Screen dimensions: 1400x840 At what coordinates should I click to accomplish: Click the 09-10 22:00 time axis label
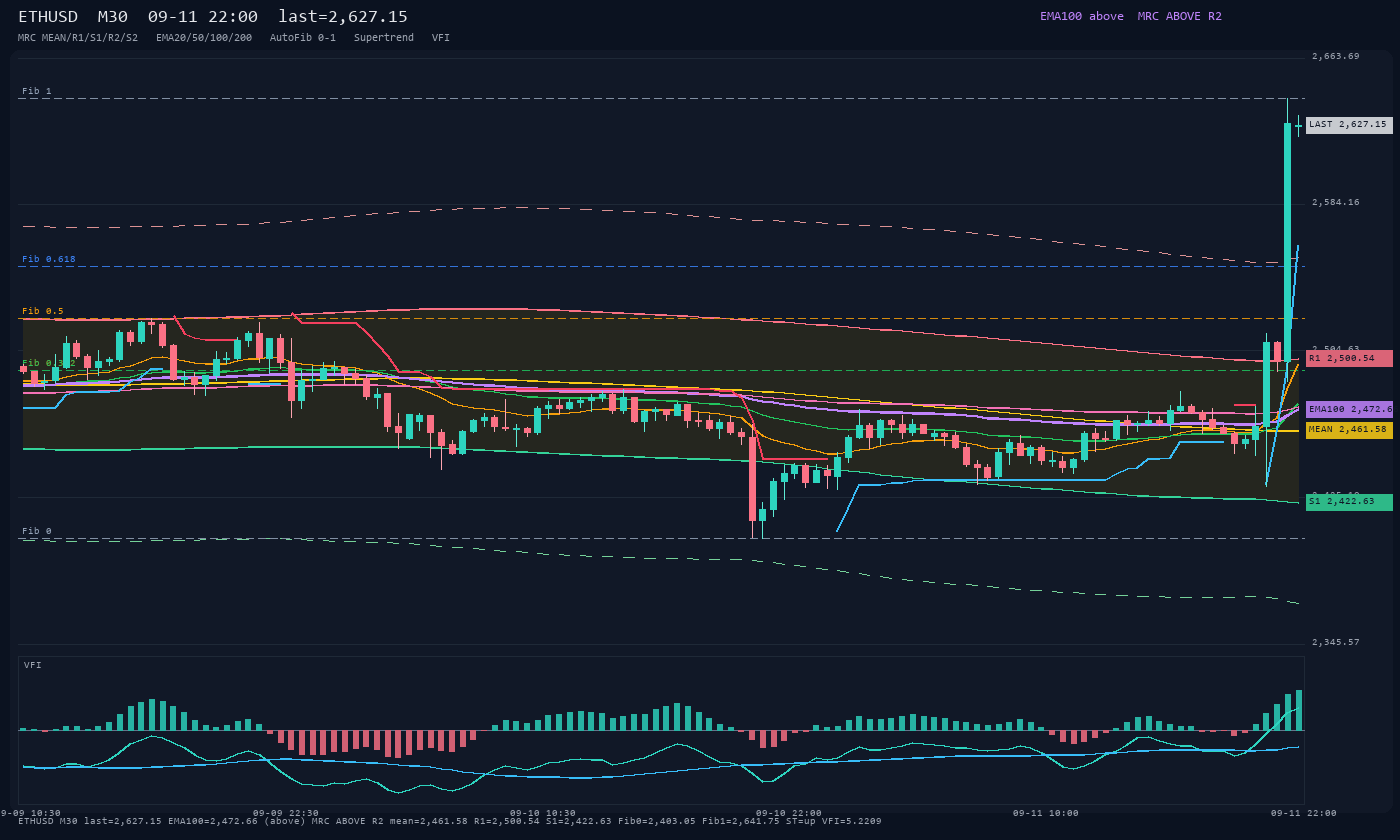click(x=789, y=813)
